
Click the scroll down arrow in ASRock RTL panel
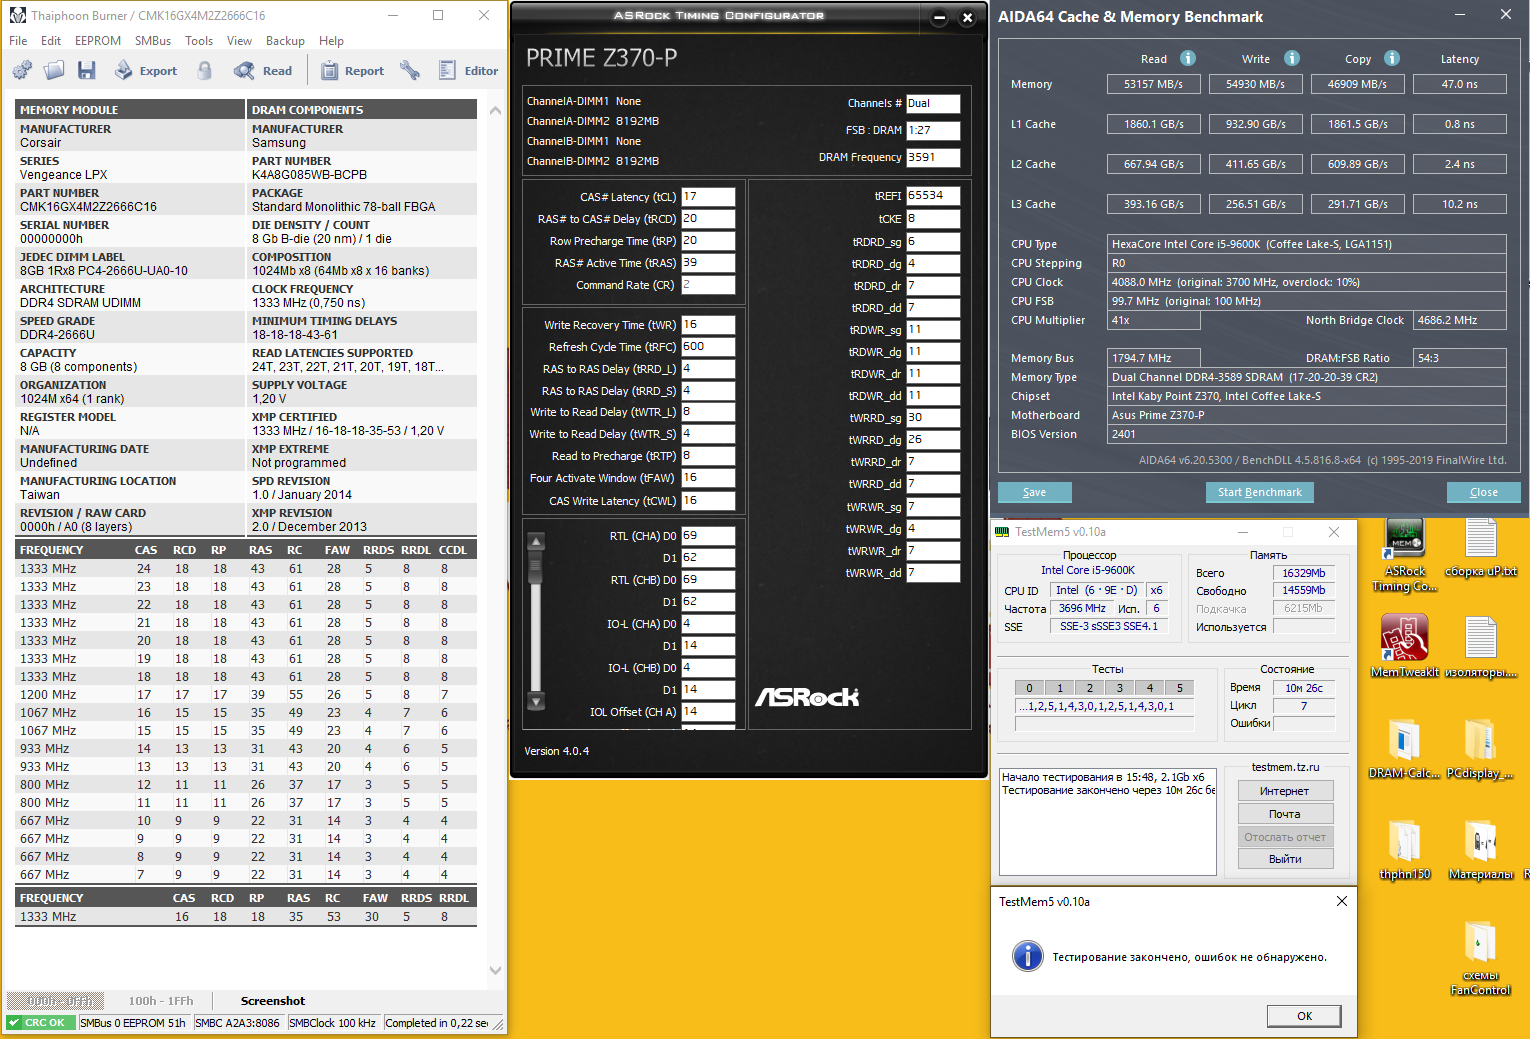[x=536, y=701]
